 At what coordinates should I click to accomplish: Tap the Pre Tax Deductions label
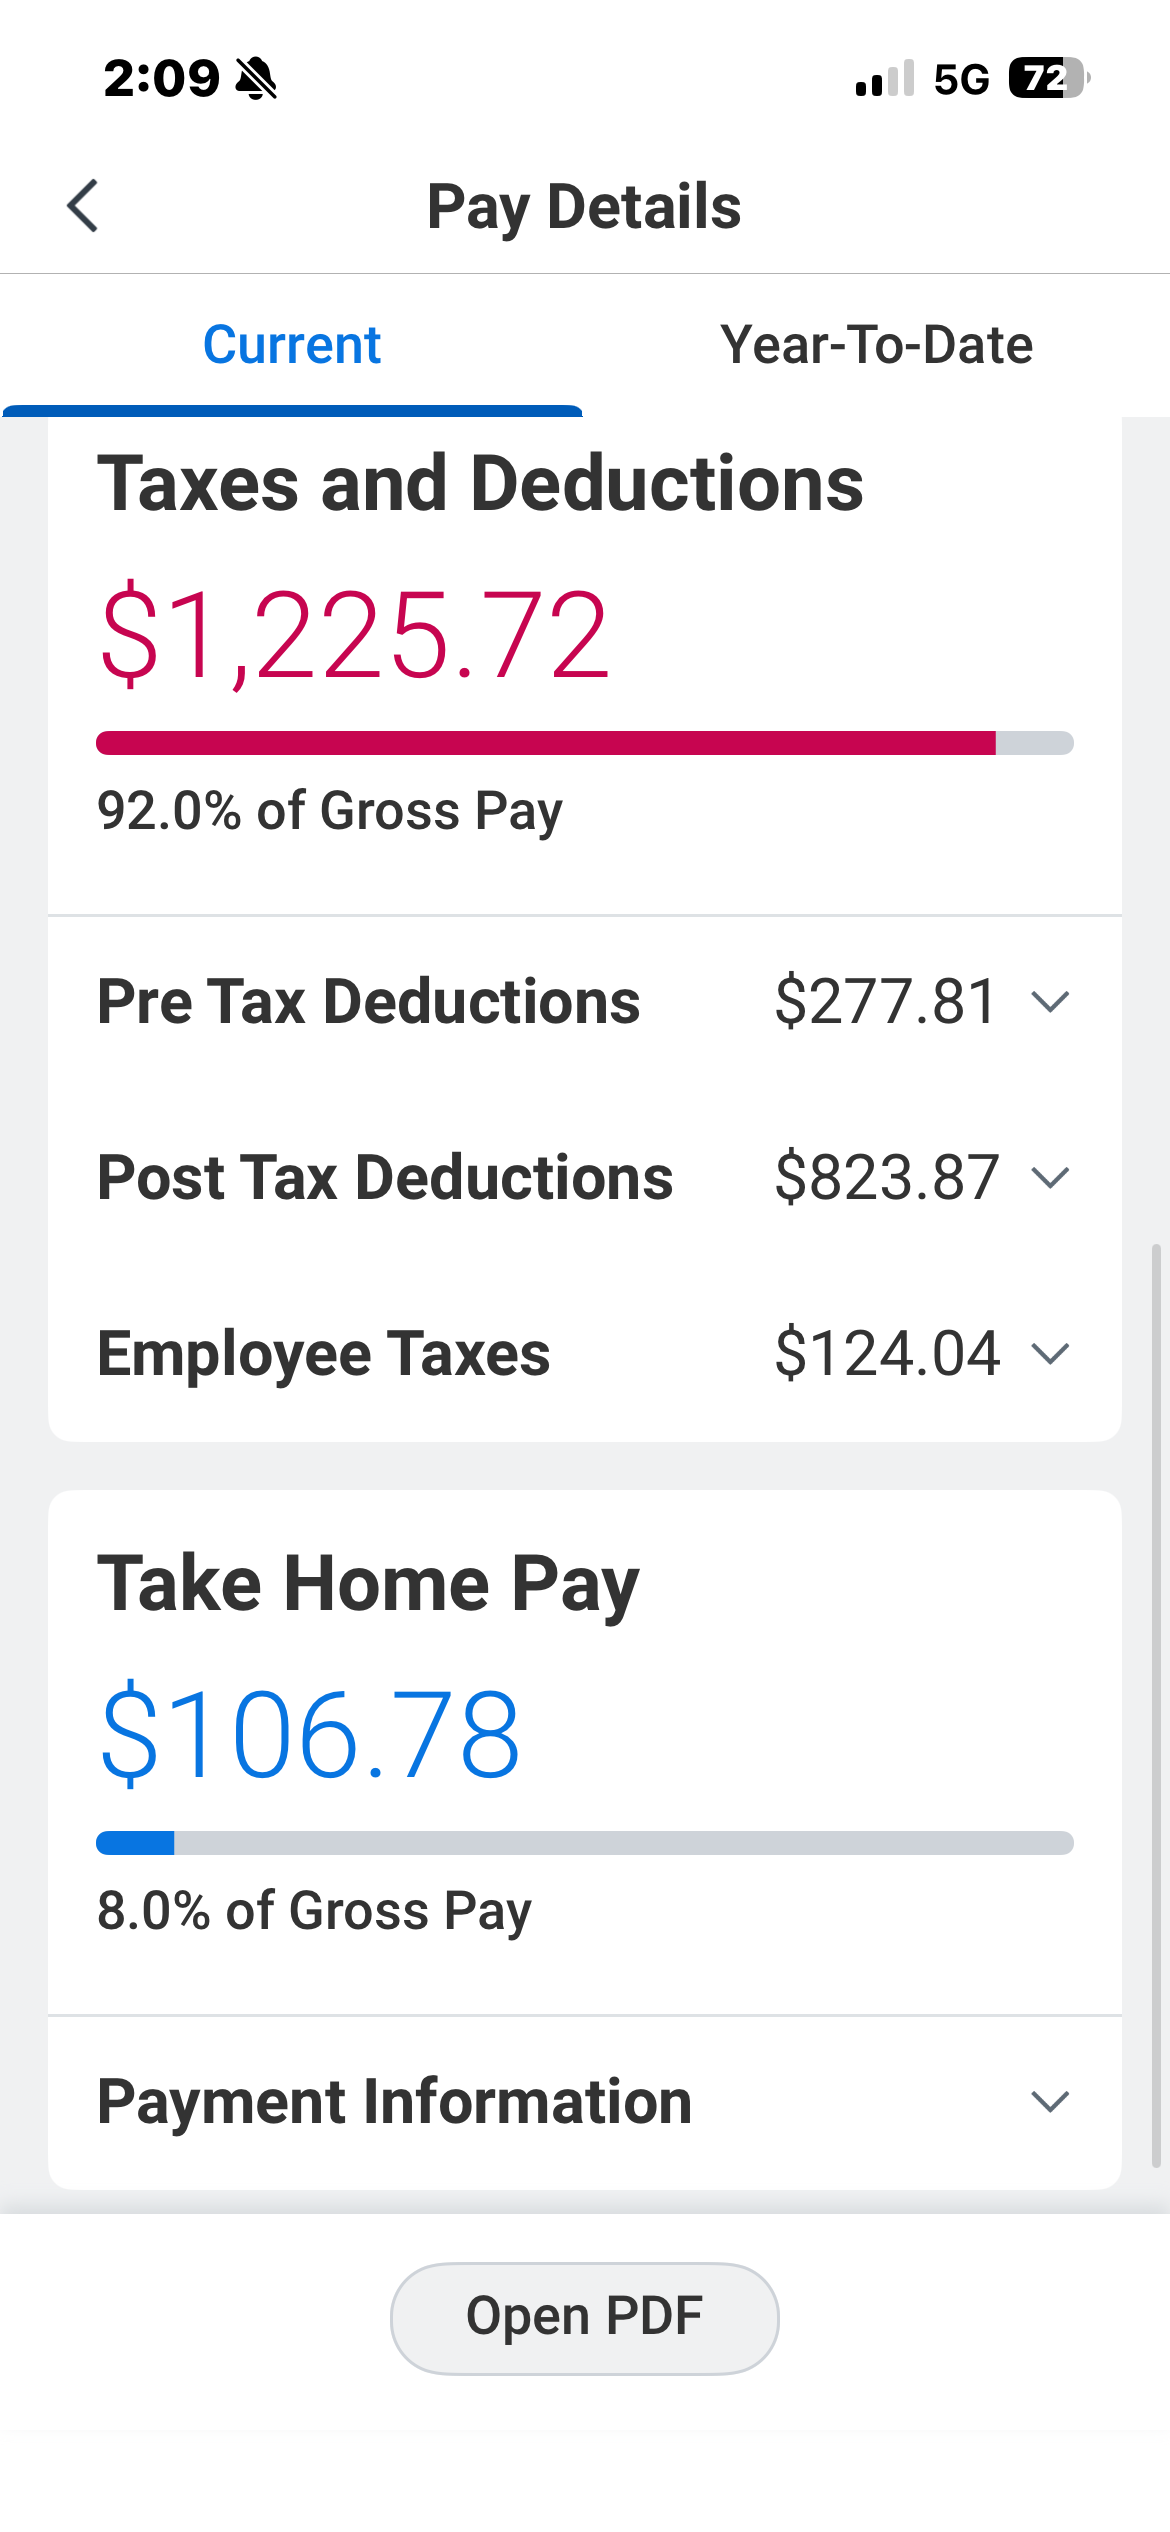pyautogui.click(x=368, y=1002)
